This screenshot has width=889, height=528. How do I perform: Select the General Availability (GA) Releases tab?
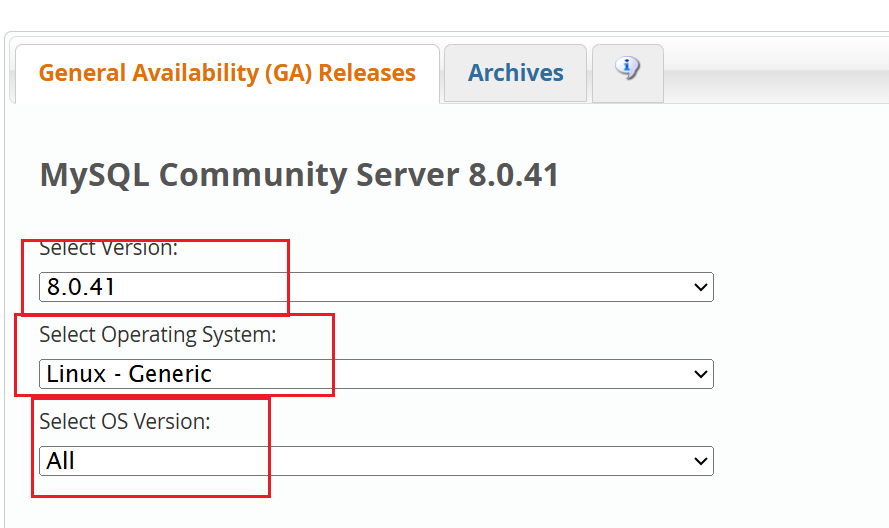click(x=227, y=74)
